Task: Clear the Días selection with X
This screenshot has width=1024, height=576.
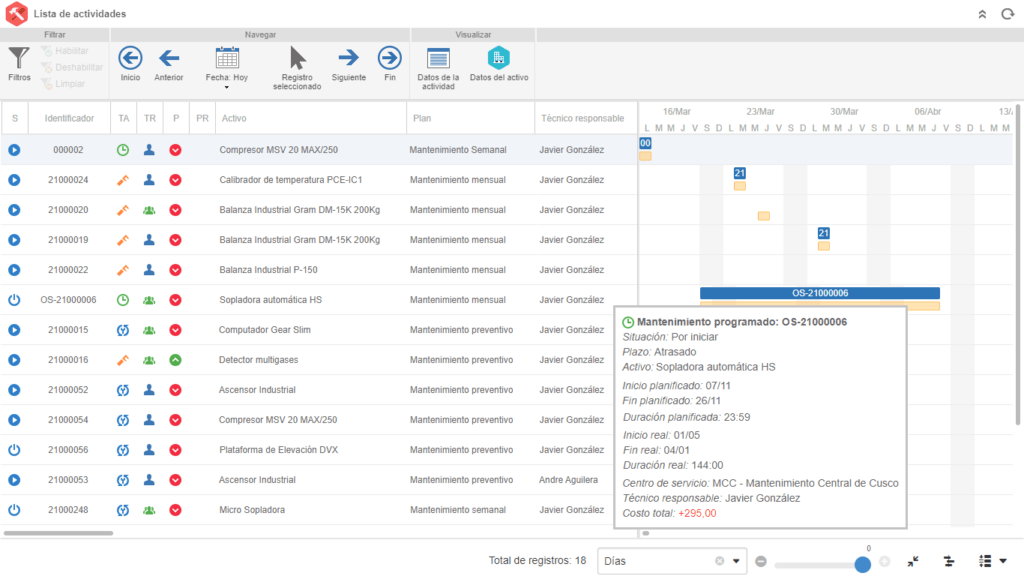Action: click(719, 561)
